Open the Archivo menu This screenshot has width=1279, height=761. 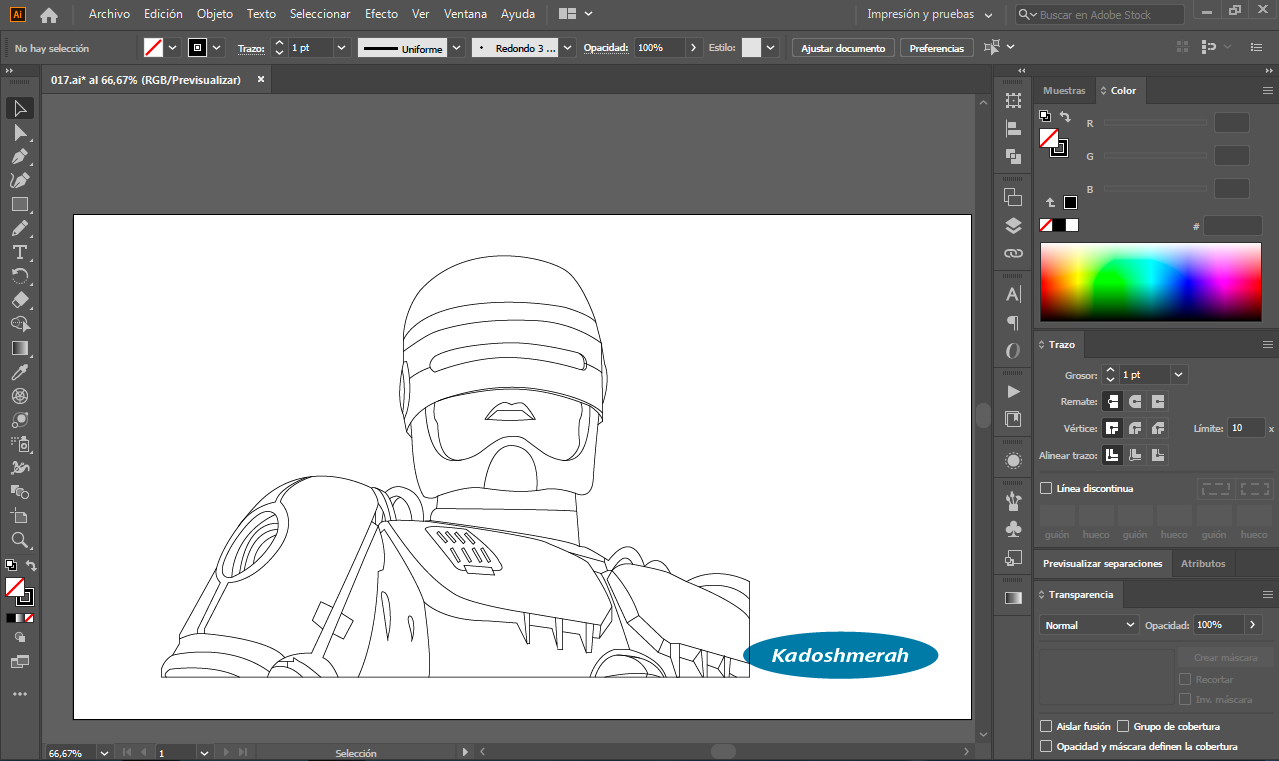point(109,14)
